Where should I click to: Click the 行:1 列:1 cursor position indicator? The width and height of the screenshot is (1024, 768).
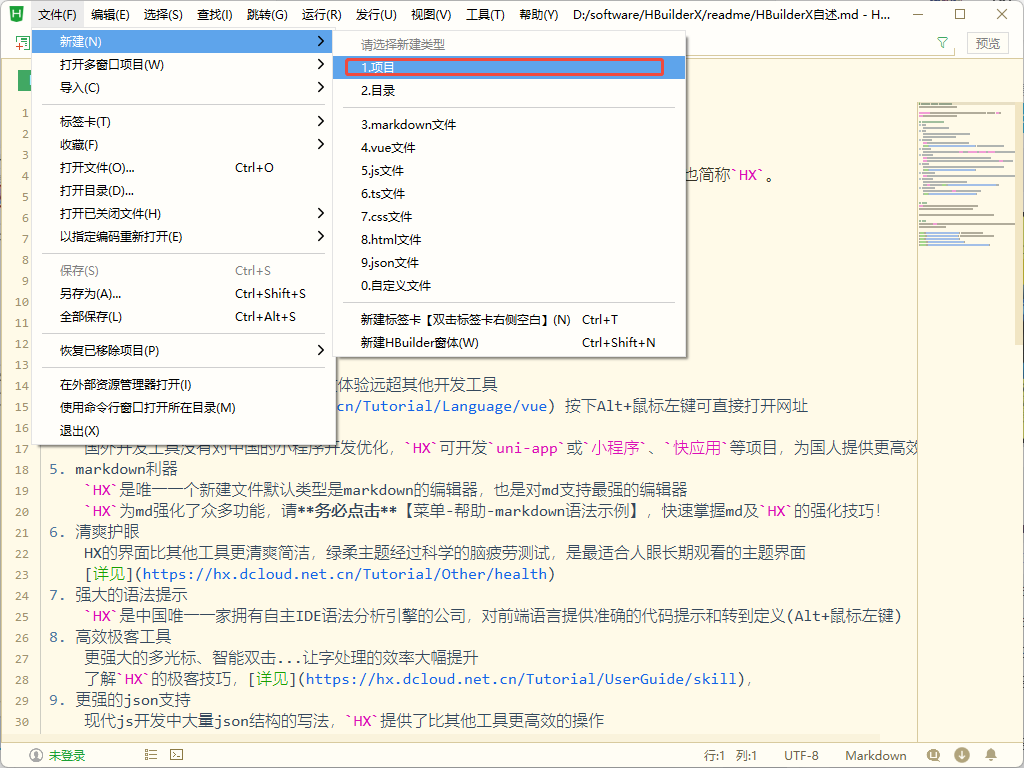[x=730, y=756]
